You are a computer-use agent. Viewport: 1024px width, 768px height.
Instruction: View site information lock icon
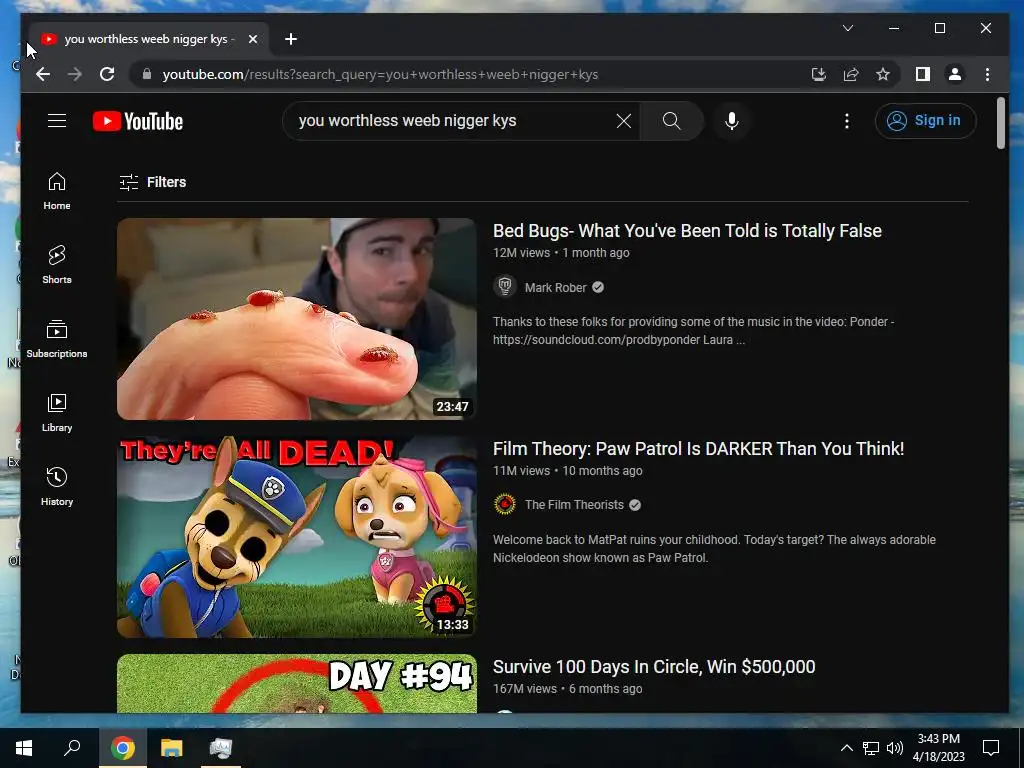click(147, 74)
